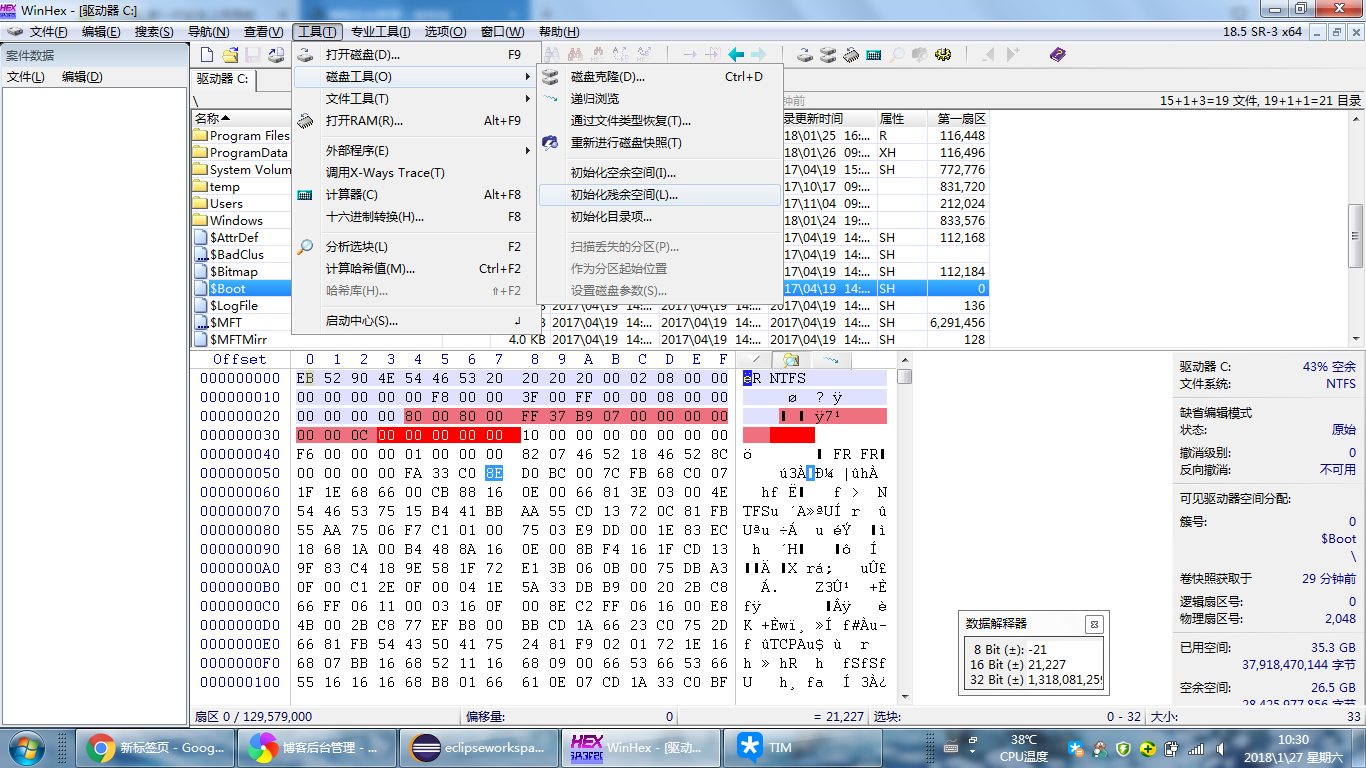1366x768 pixels.
Task: Click the purple Help book toolbar icon
Action: 1058,54
